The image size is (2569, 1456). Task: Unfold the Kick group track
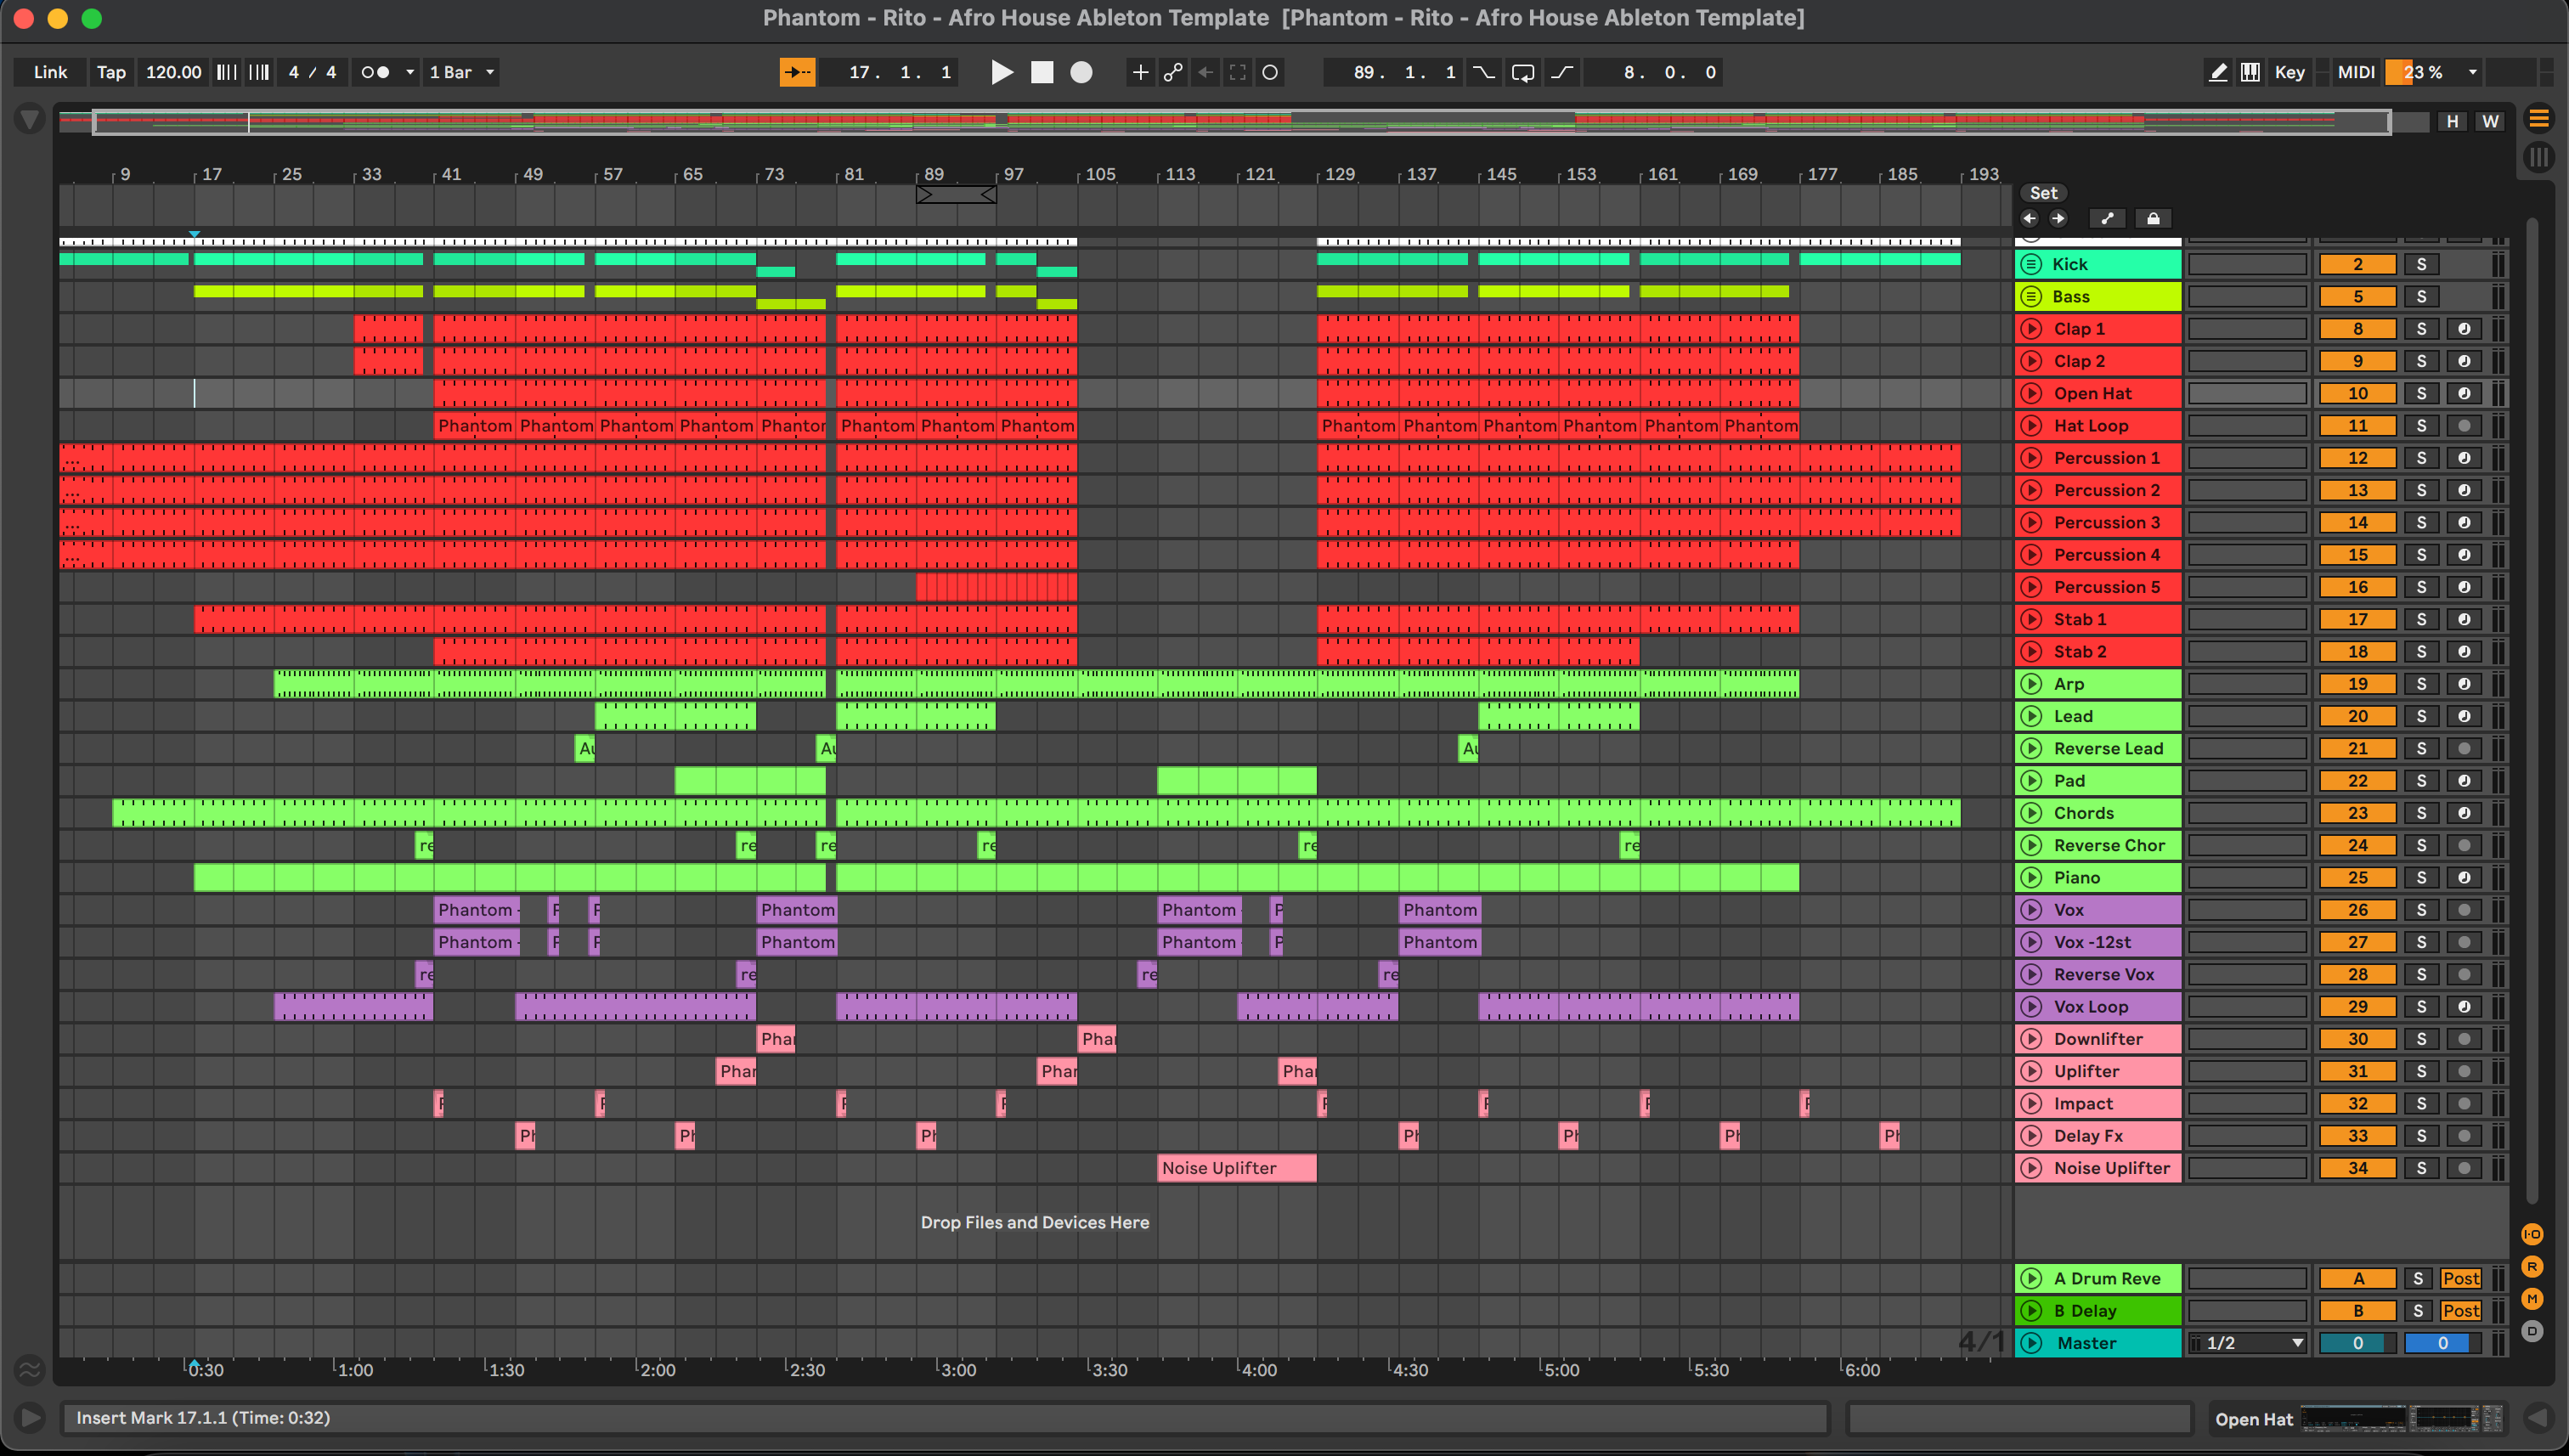[2031, 264]
